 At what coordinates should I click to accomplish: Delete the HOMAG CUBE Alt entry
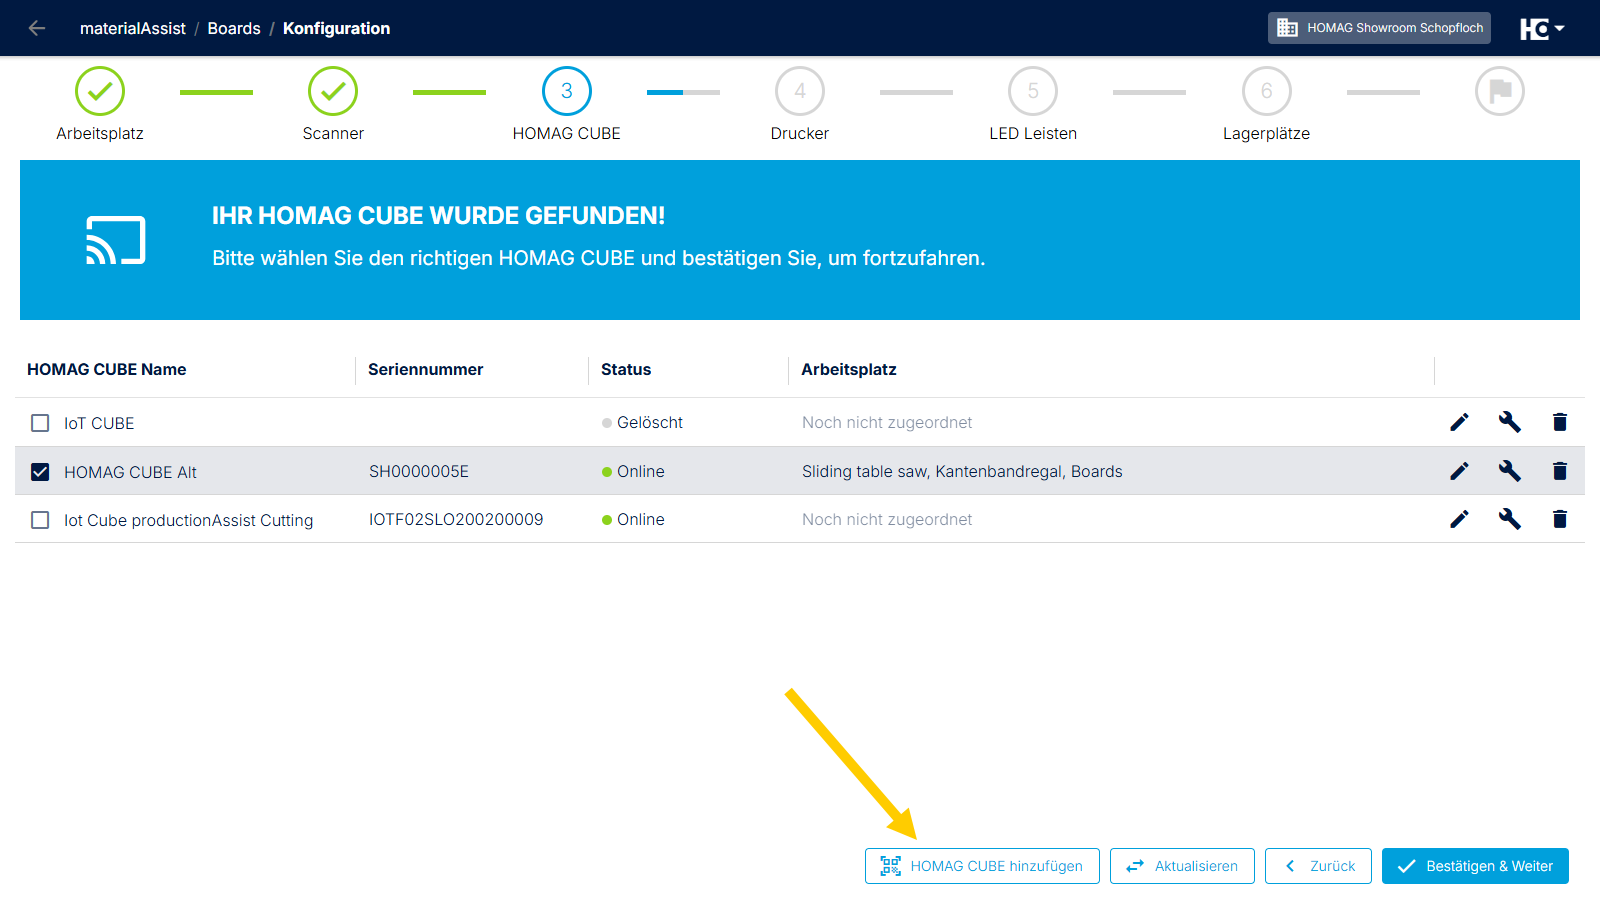click(1559, 471)
